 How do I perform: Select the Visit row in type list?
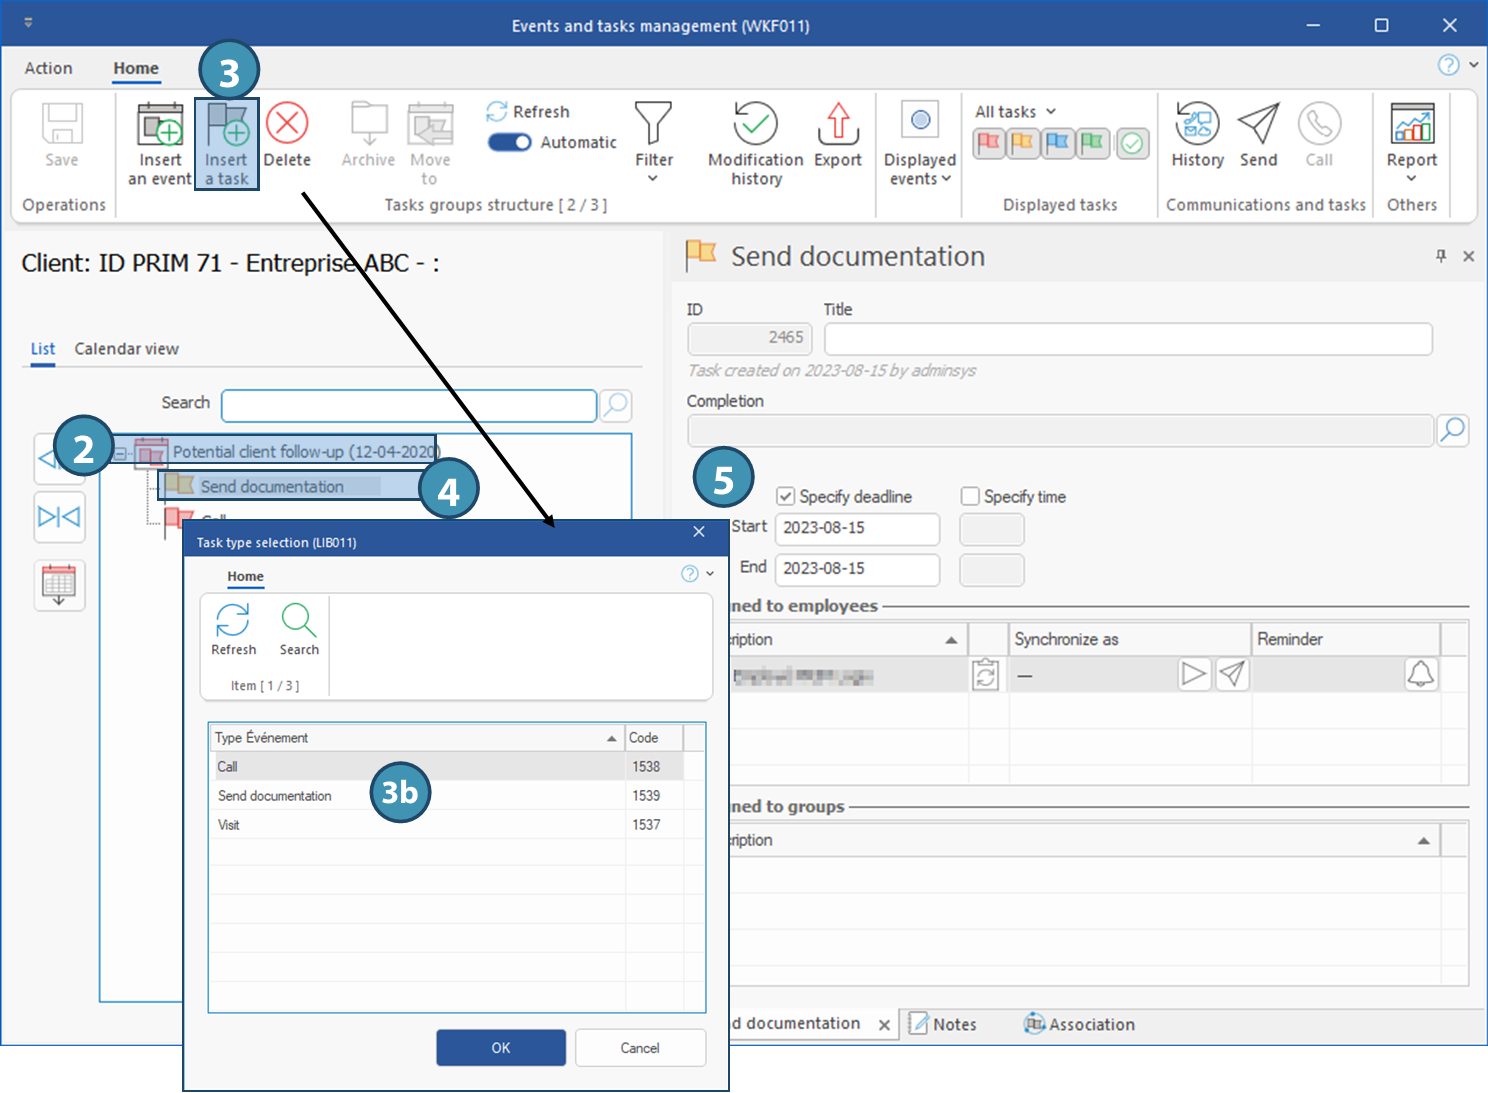tap(230, 825)
